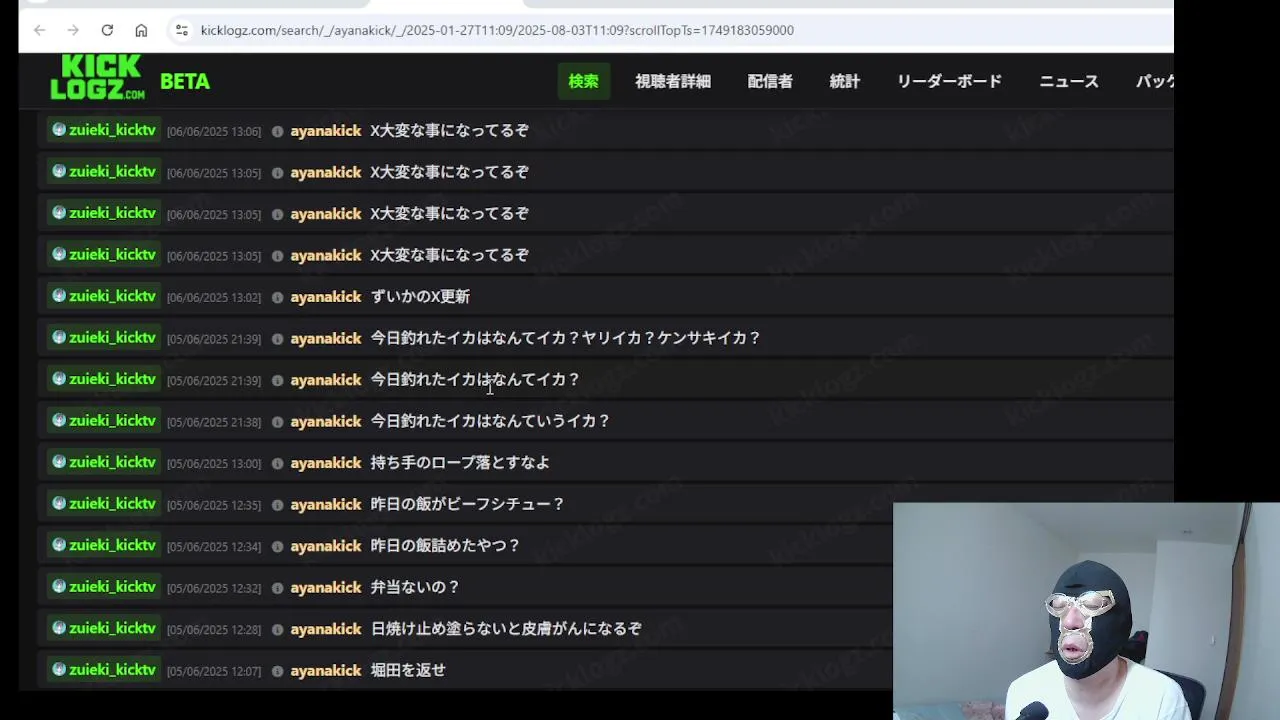Click the timestamp [05/06/2025 13:00]
The height and width of the screenshot is (720, 1280).
click(214, 464)
